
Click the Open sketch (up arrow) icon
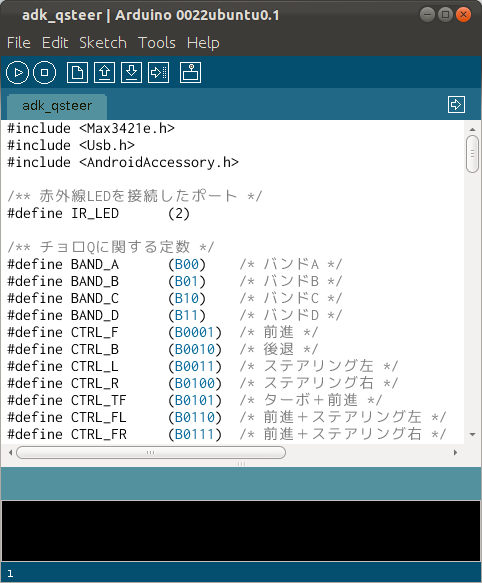105,73
